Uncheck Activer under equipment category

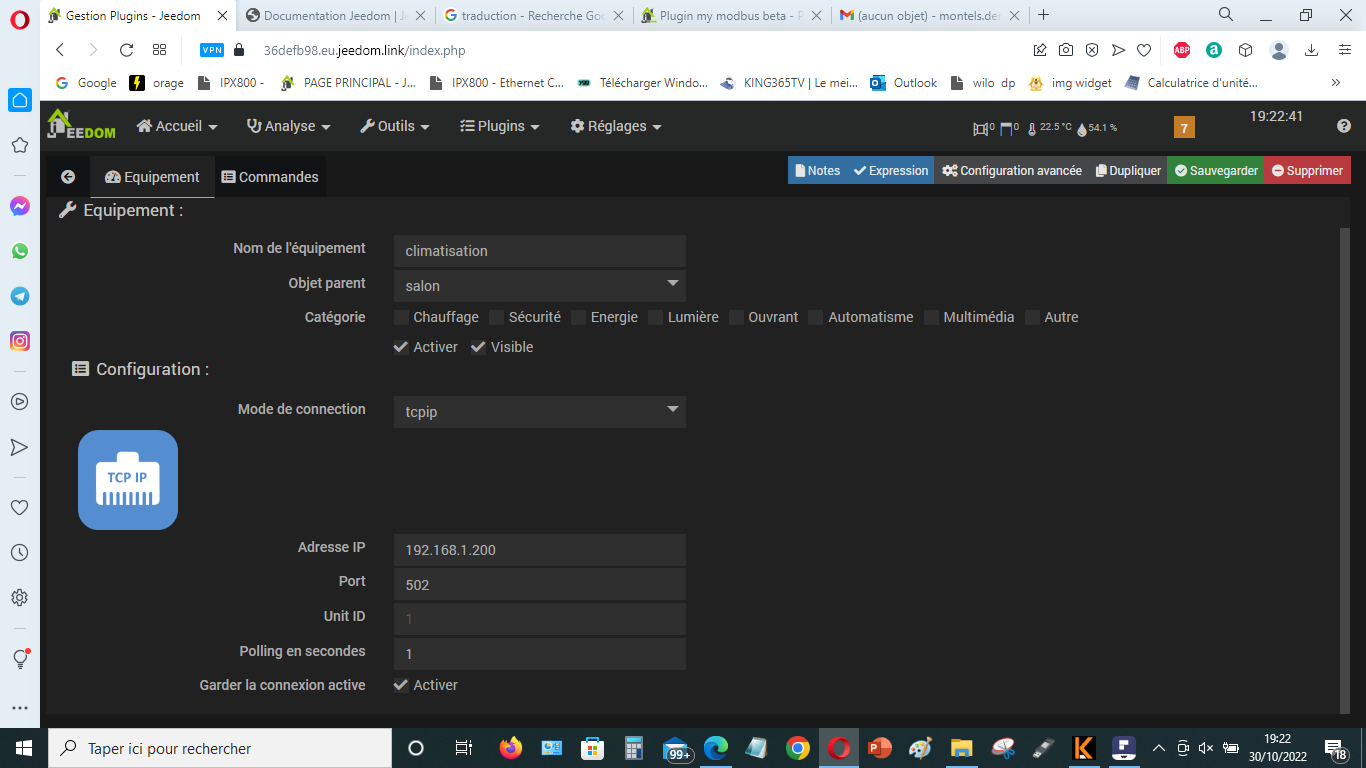point(401,347)
